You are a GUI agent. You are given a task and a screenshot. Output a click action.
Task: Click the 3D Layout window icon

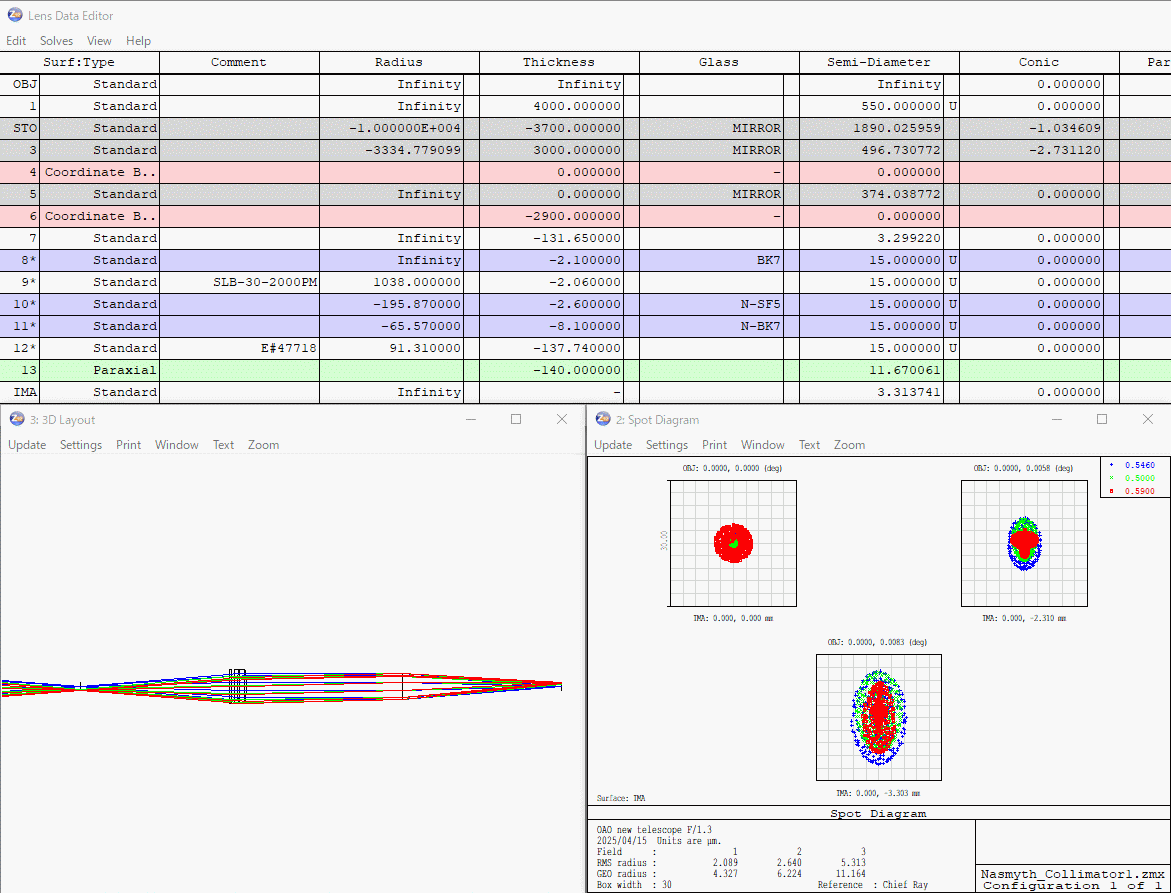pyautogui.click(x=17, y=420)
